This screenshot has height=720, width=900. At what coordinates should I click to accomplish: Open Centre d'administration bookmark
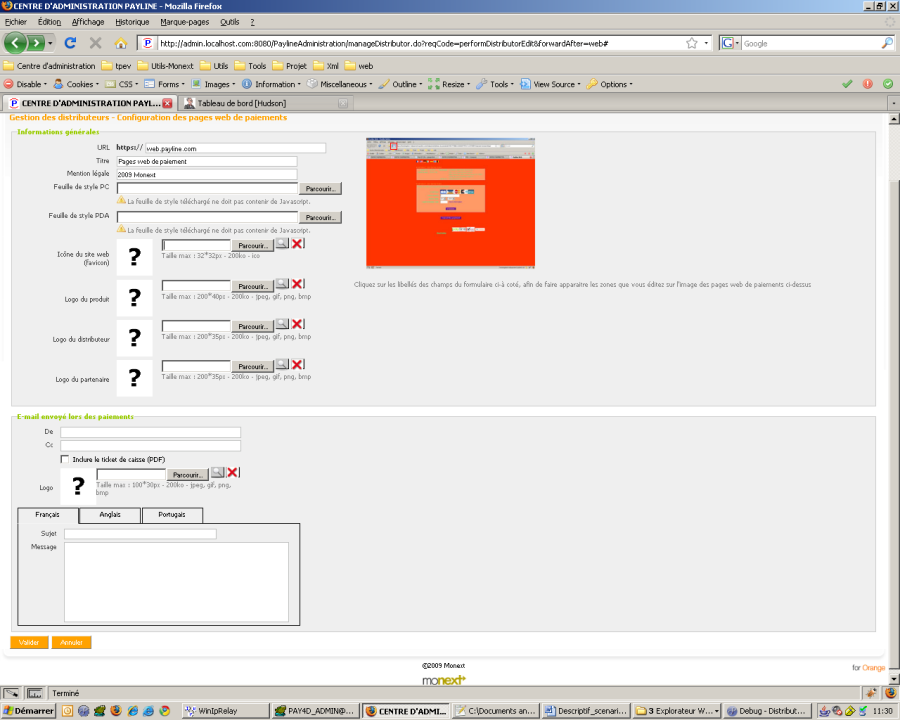(49, 66)
